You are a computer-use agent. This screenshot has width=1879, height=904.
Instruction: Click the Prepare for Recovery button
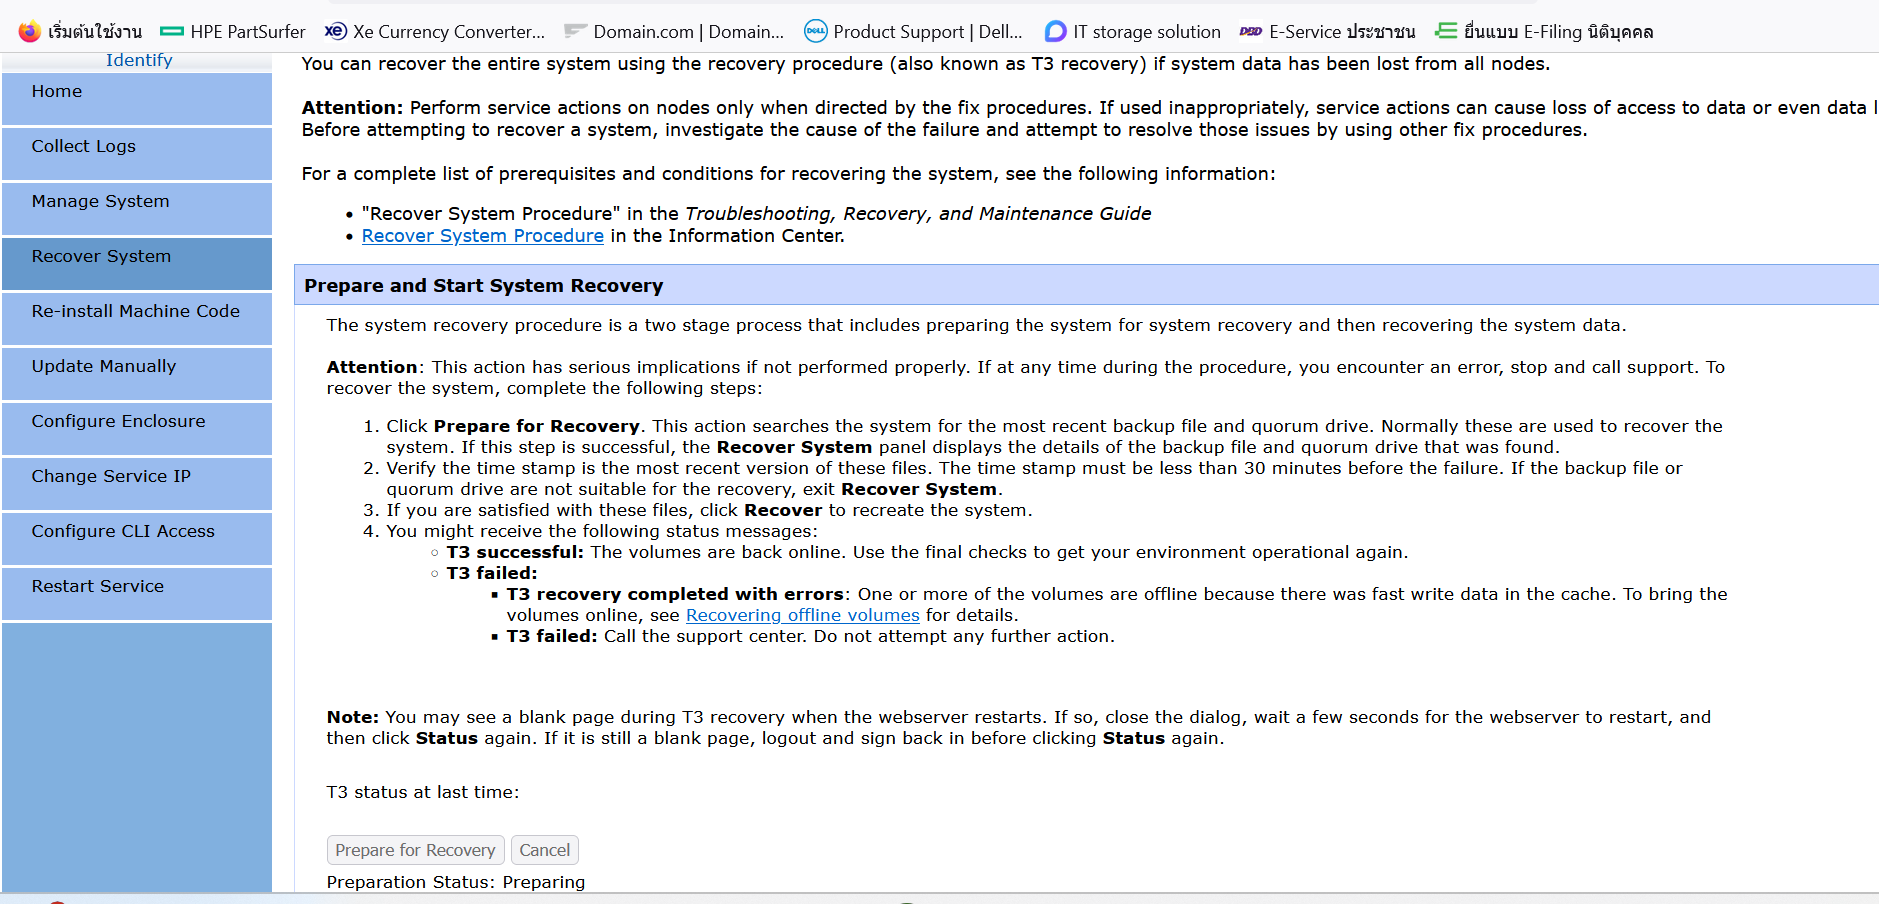(415, 850)
